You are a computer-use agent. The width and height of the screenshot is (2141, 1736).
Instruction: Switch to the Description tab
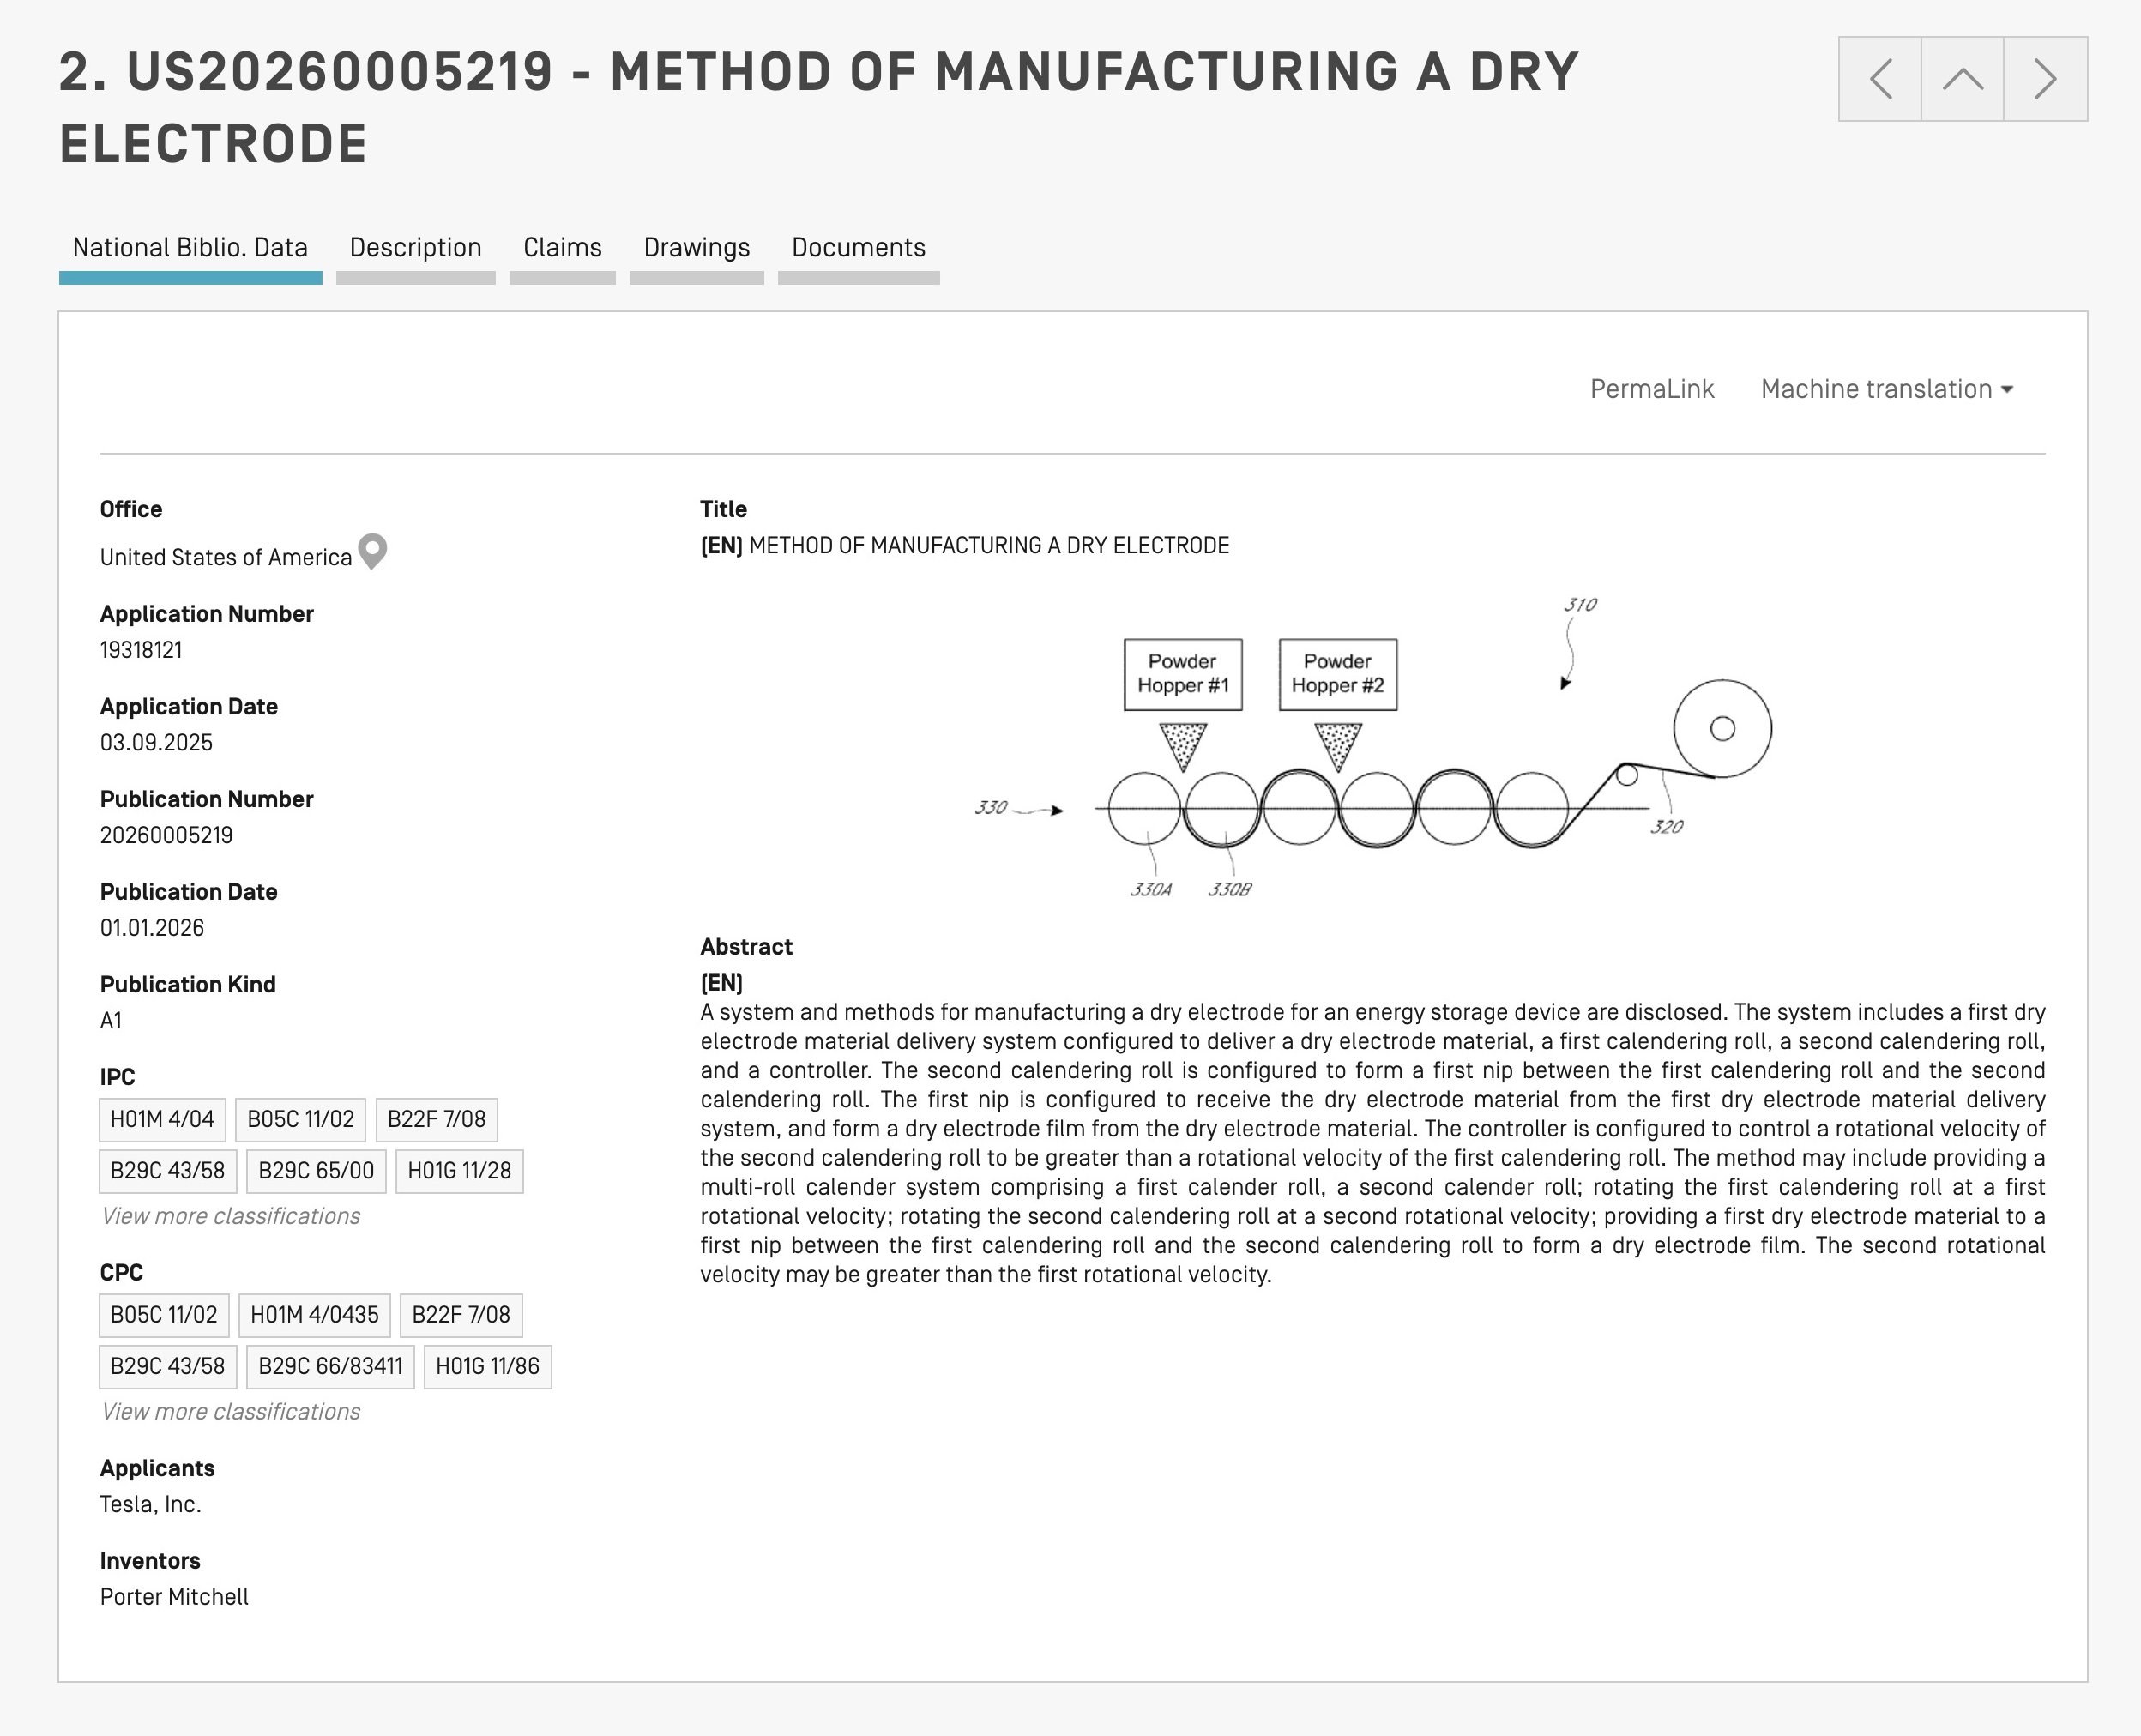(415, 248)
